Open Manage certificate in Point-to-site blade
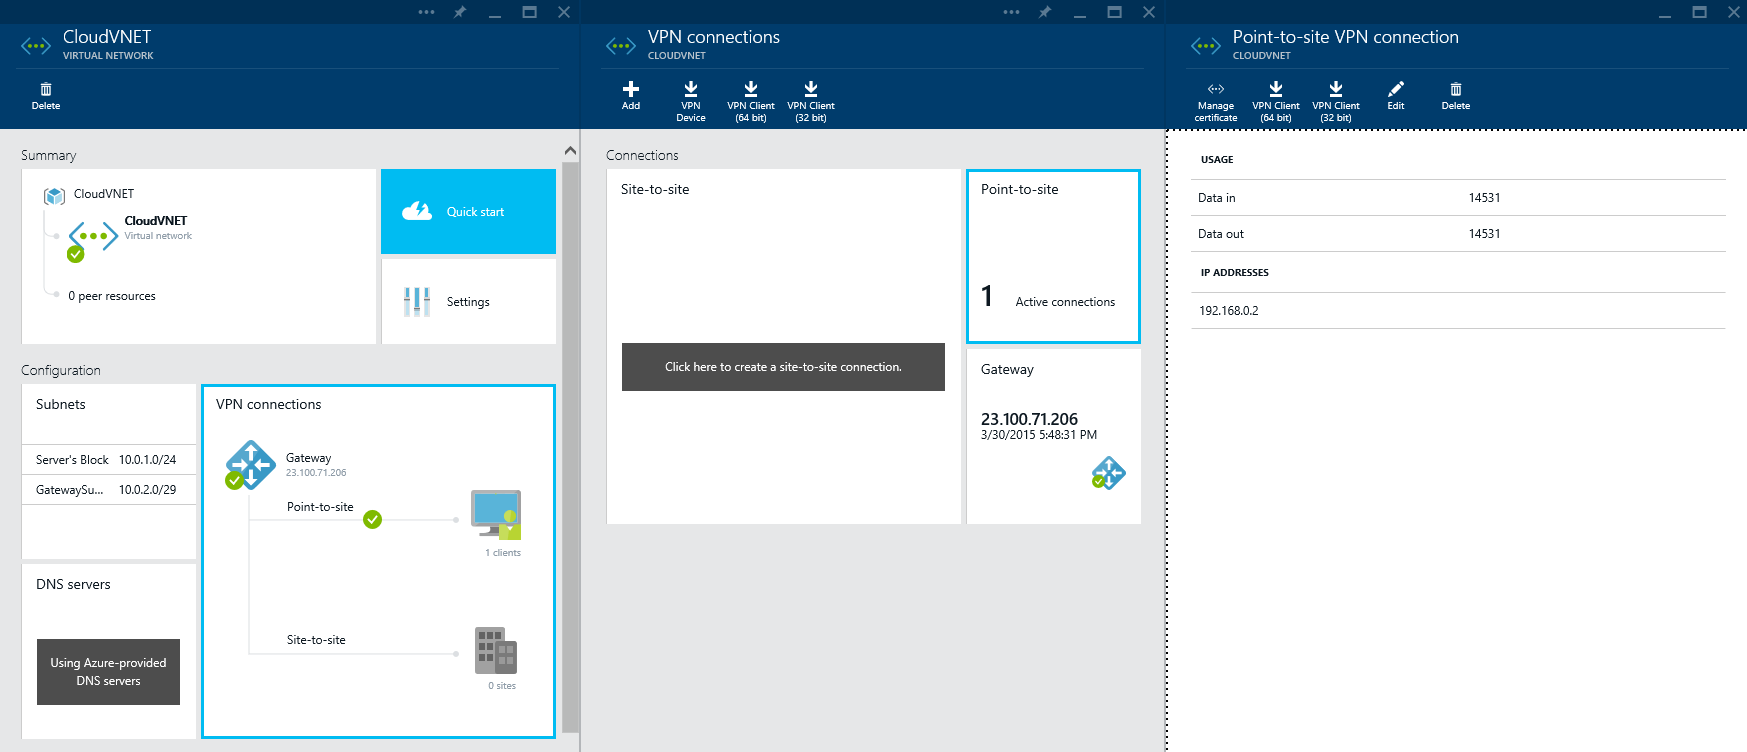The height and width of the screenshot is (752, 1747). (x=1216, y=102)
